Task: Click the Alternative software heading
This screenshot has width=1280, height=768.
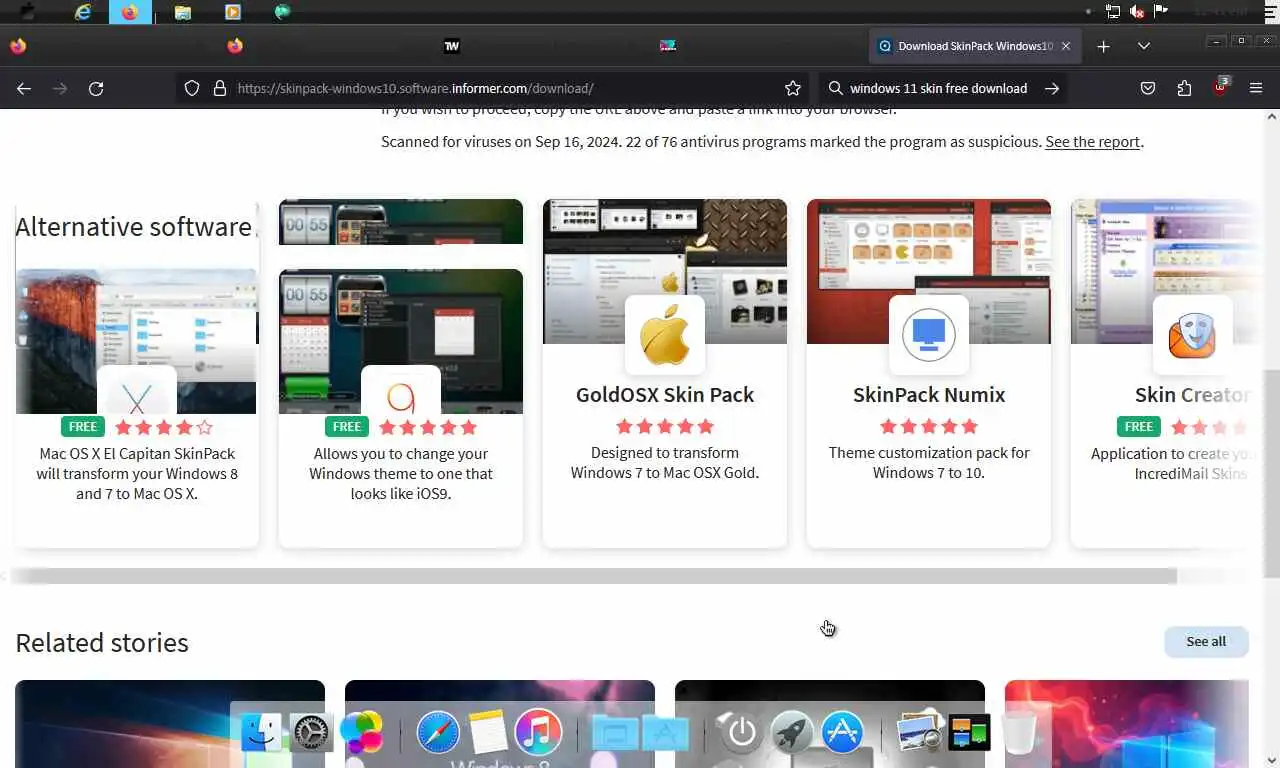Action: click(x=134, y=227)
